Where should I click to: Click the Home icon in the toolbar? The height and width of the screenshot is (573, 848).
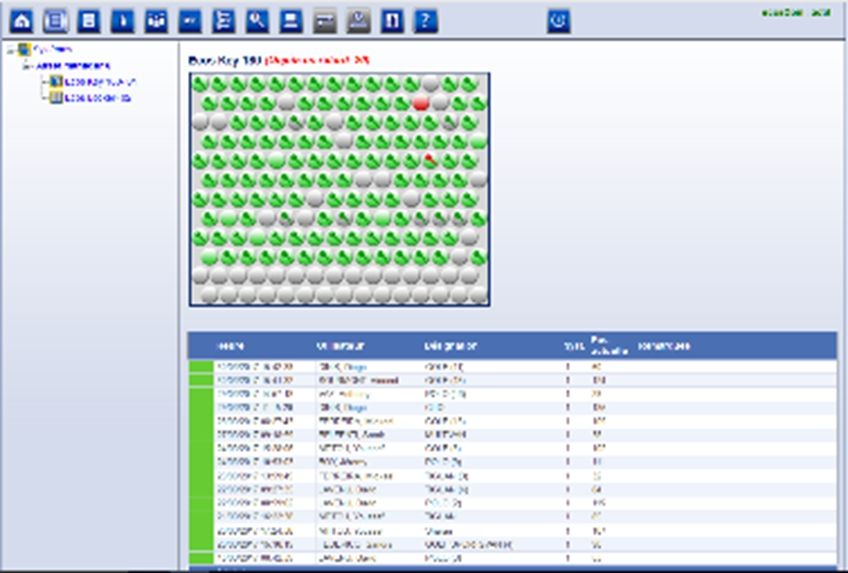(22, 19)
